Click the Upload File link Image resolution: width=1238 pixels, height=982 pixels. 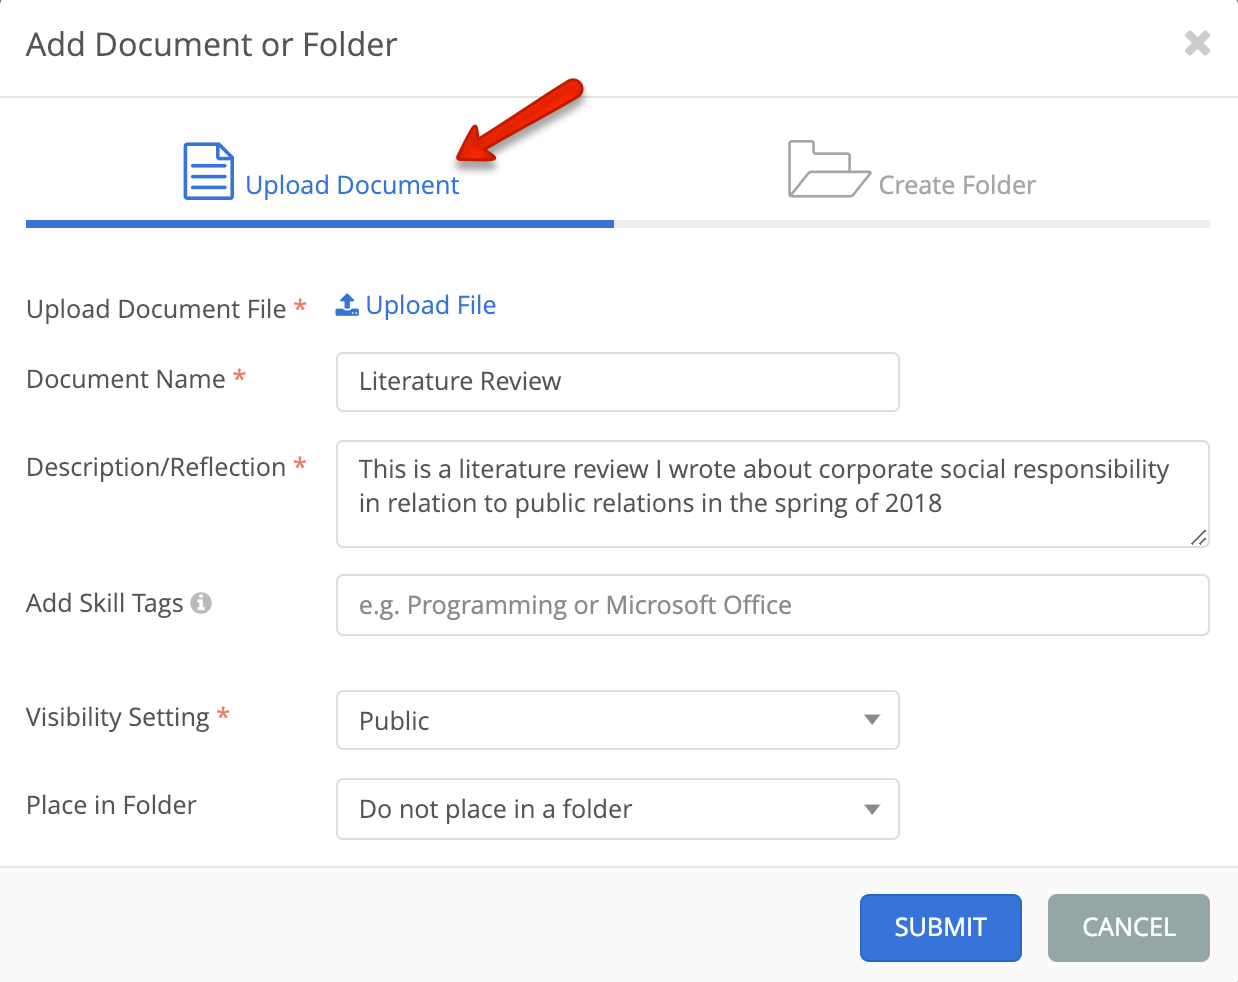coord(431,305)
